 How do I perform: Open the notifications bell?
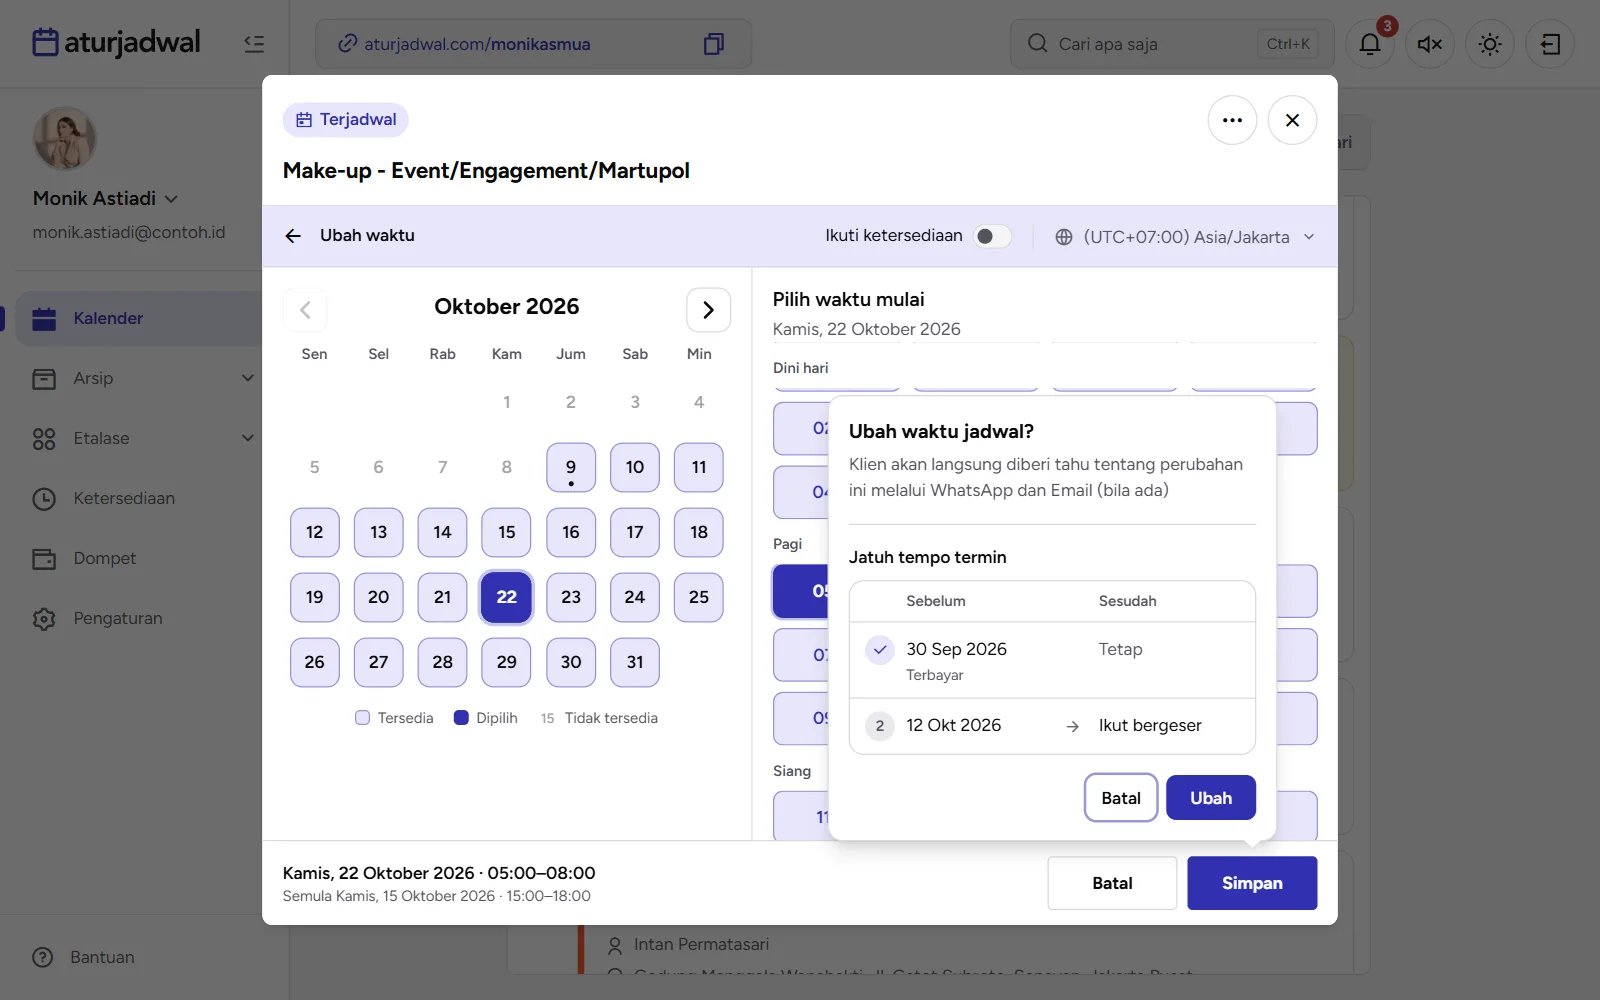[x=1370, y=44]
